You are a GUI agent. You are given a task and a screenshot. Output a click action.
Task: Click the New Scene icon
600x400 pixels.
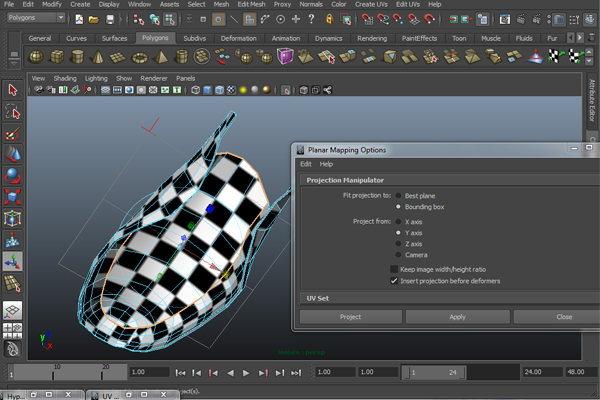click(x=79, y=19)
